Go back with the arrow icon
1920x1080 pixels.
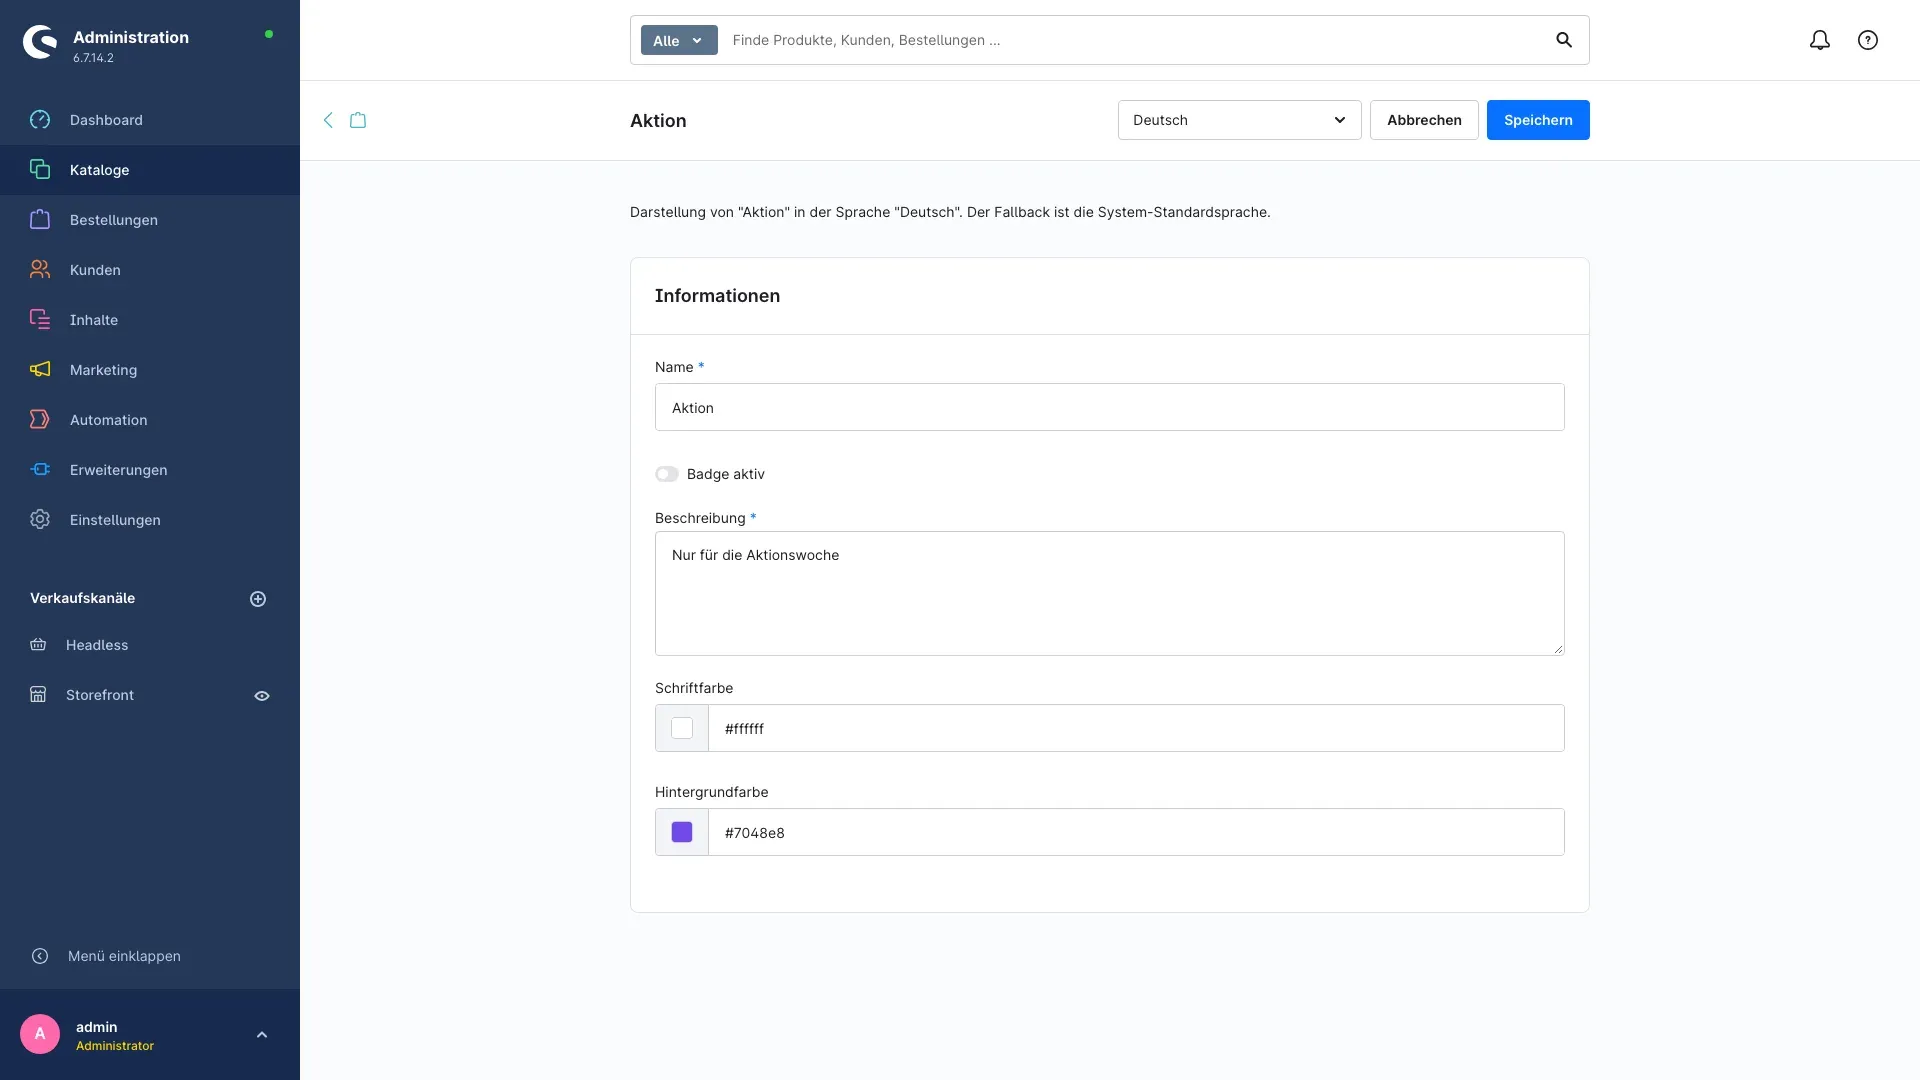(328, 120)
